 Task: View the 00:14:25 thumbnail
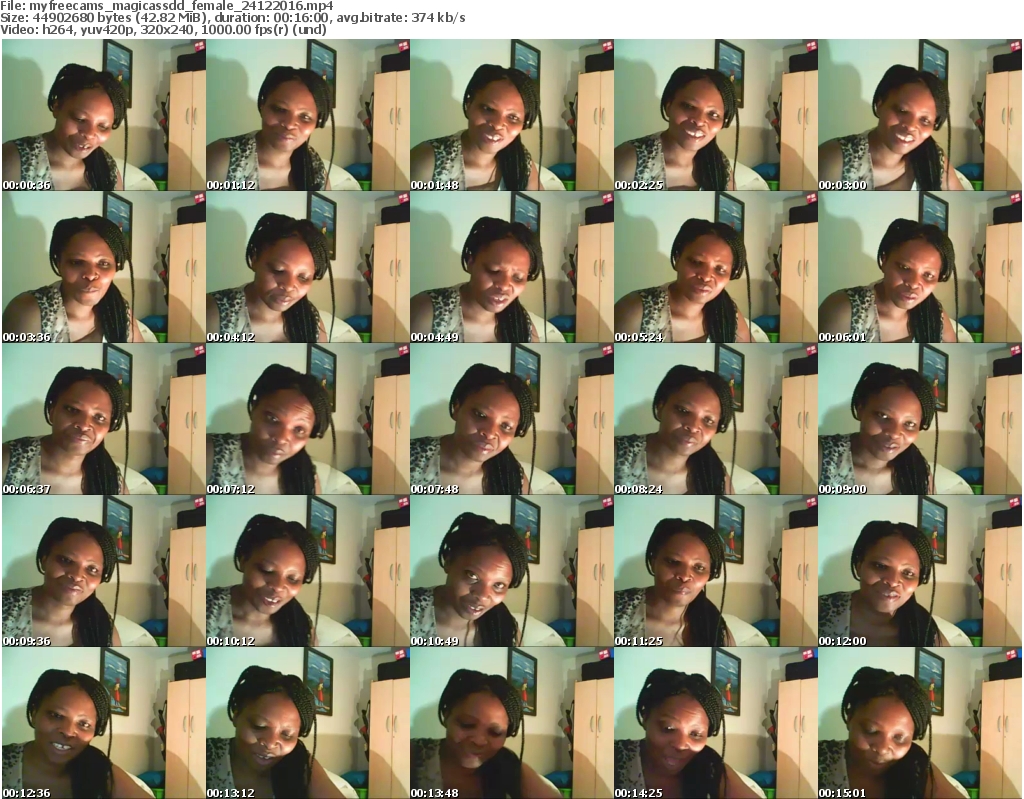[716, 723]
